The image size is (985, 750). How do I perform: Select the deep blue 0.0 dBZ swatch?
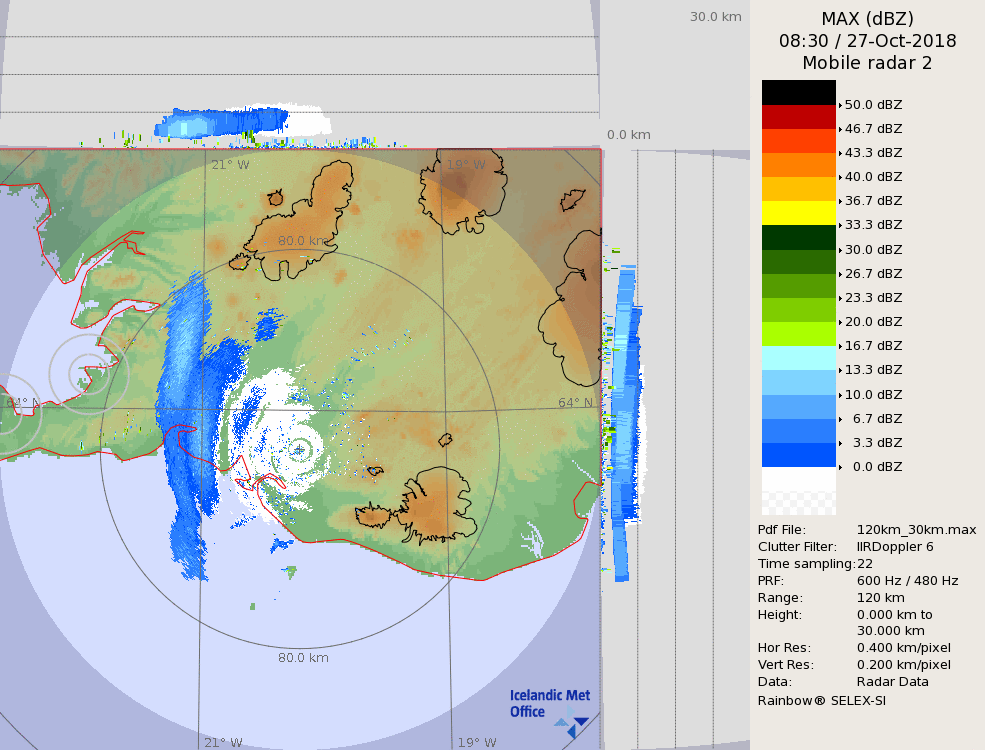(x=798, y=455)
